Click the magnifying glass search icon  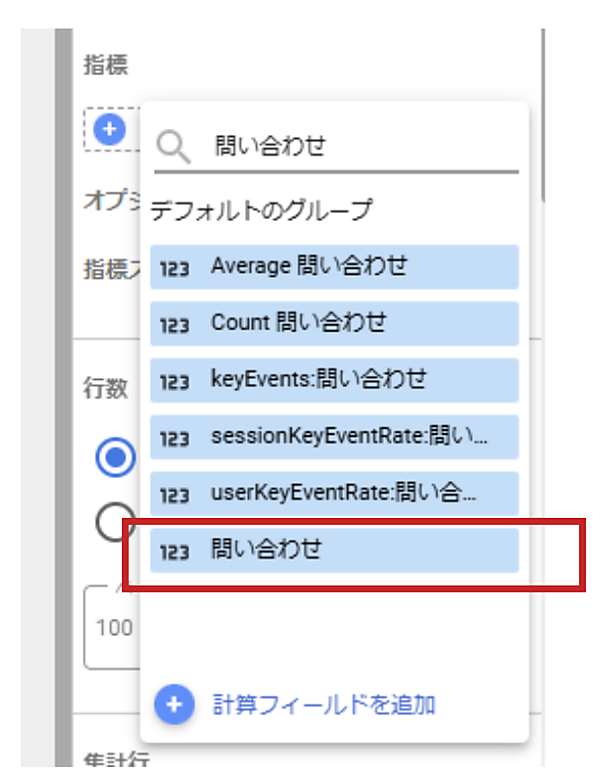174,147
